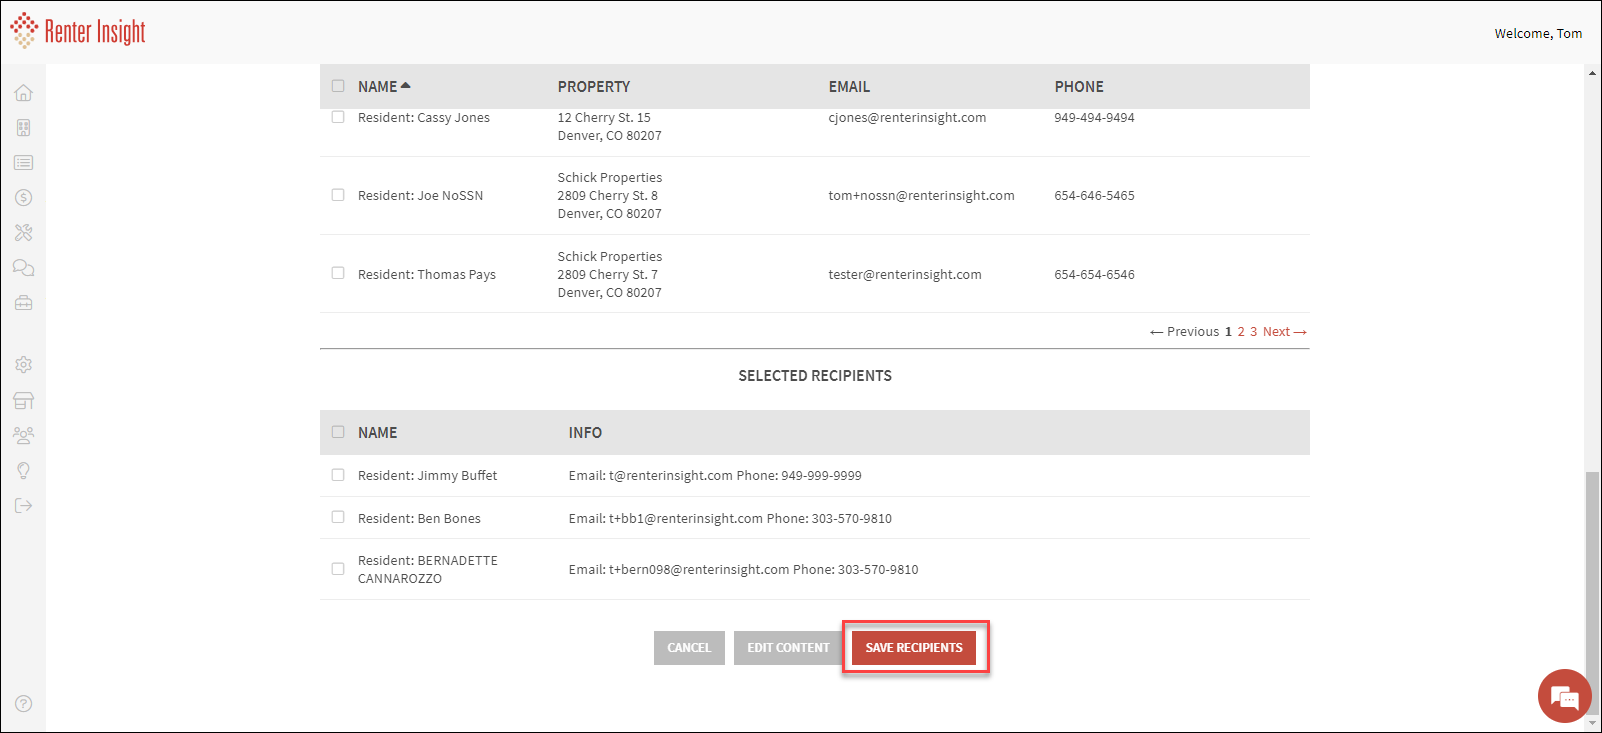Image resolution: width=1602 pixels, height=733 pixels.
Task: Click phone number 654-654-6546
Action: coord(1094,275)
